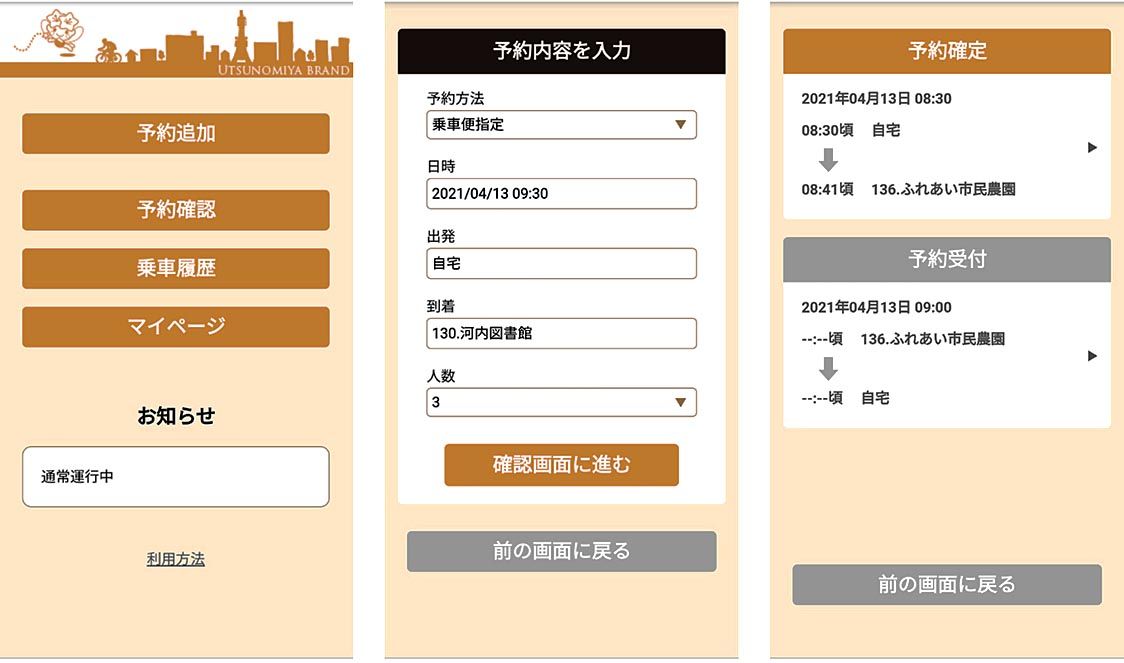Click the down arrow in the pending reservation
This screenshot has width=1124, height=663.
[828, 369]
